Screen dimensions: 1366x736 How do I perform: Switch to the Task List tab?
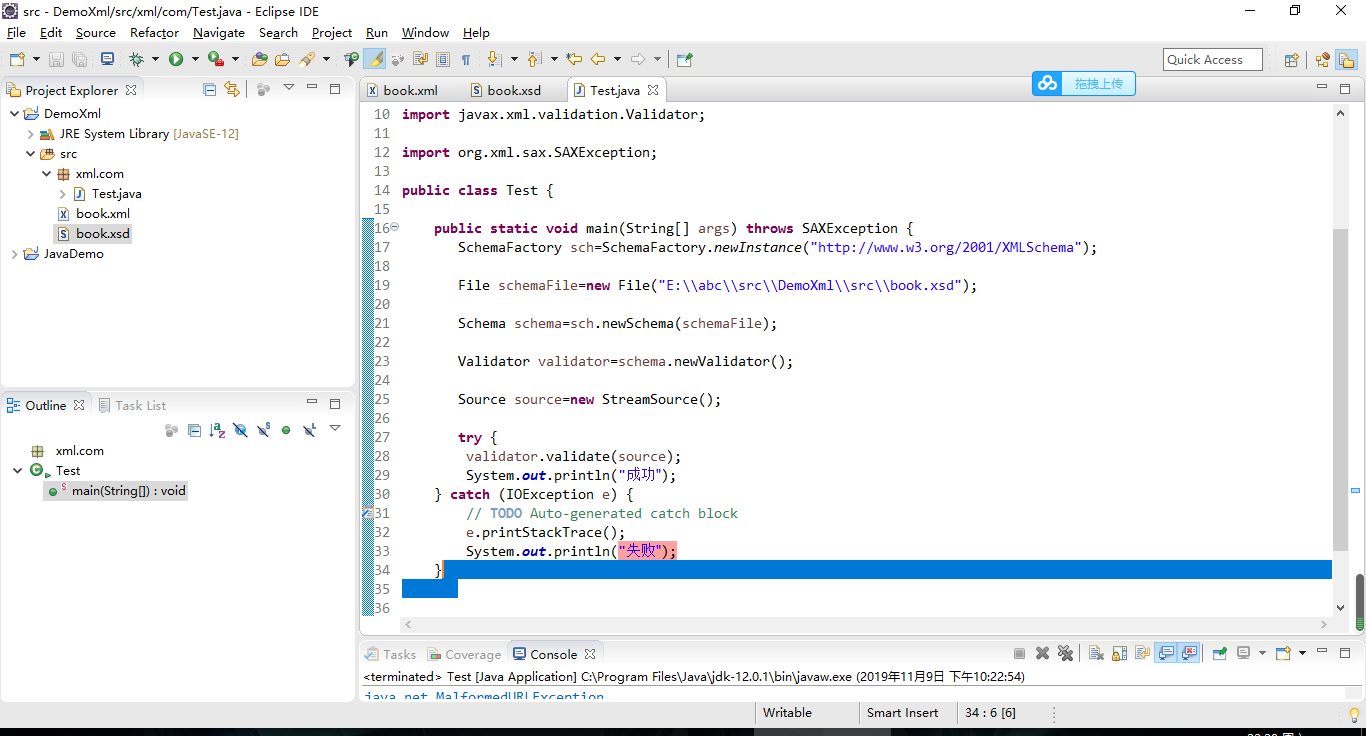(133, 406)
